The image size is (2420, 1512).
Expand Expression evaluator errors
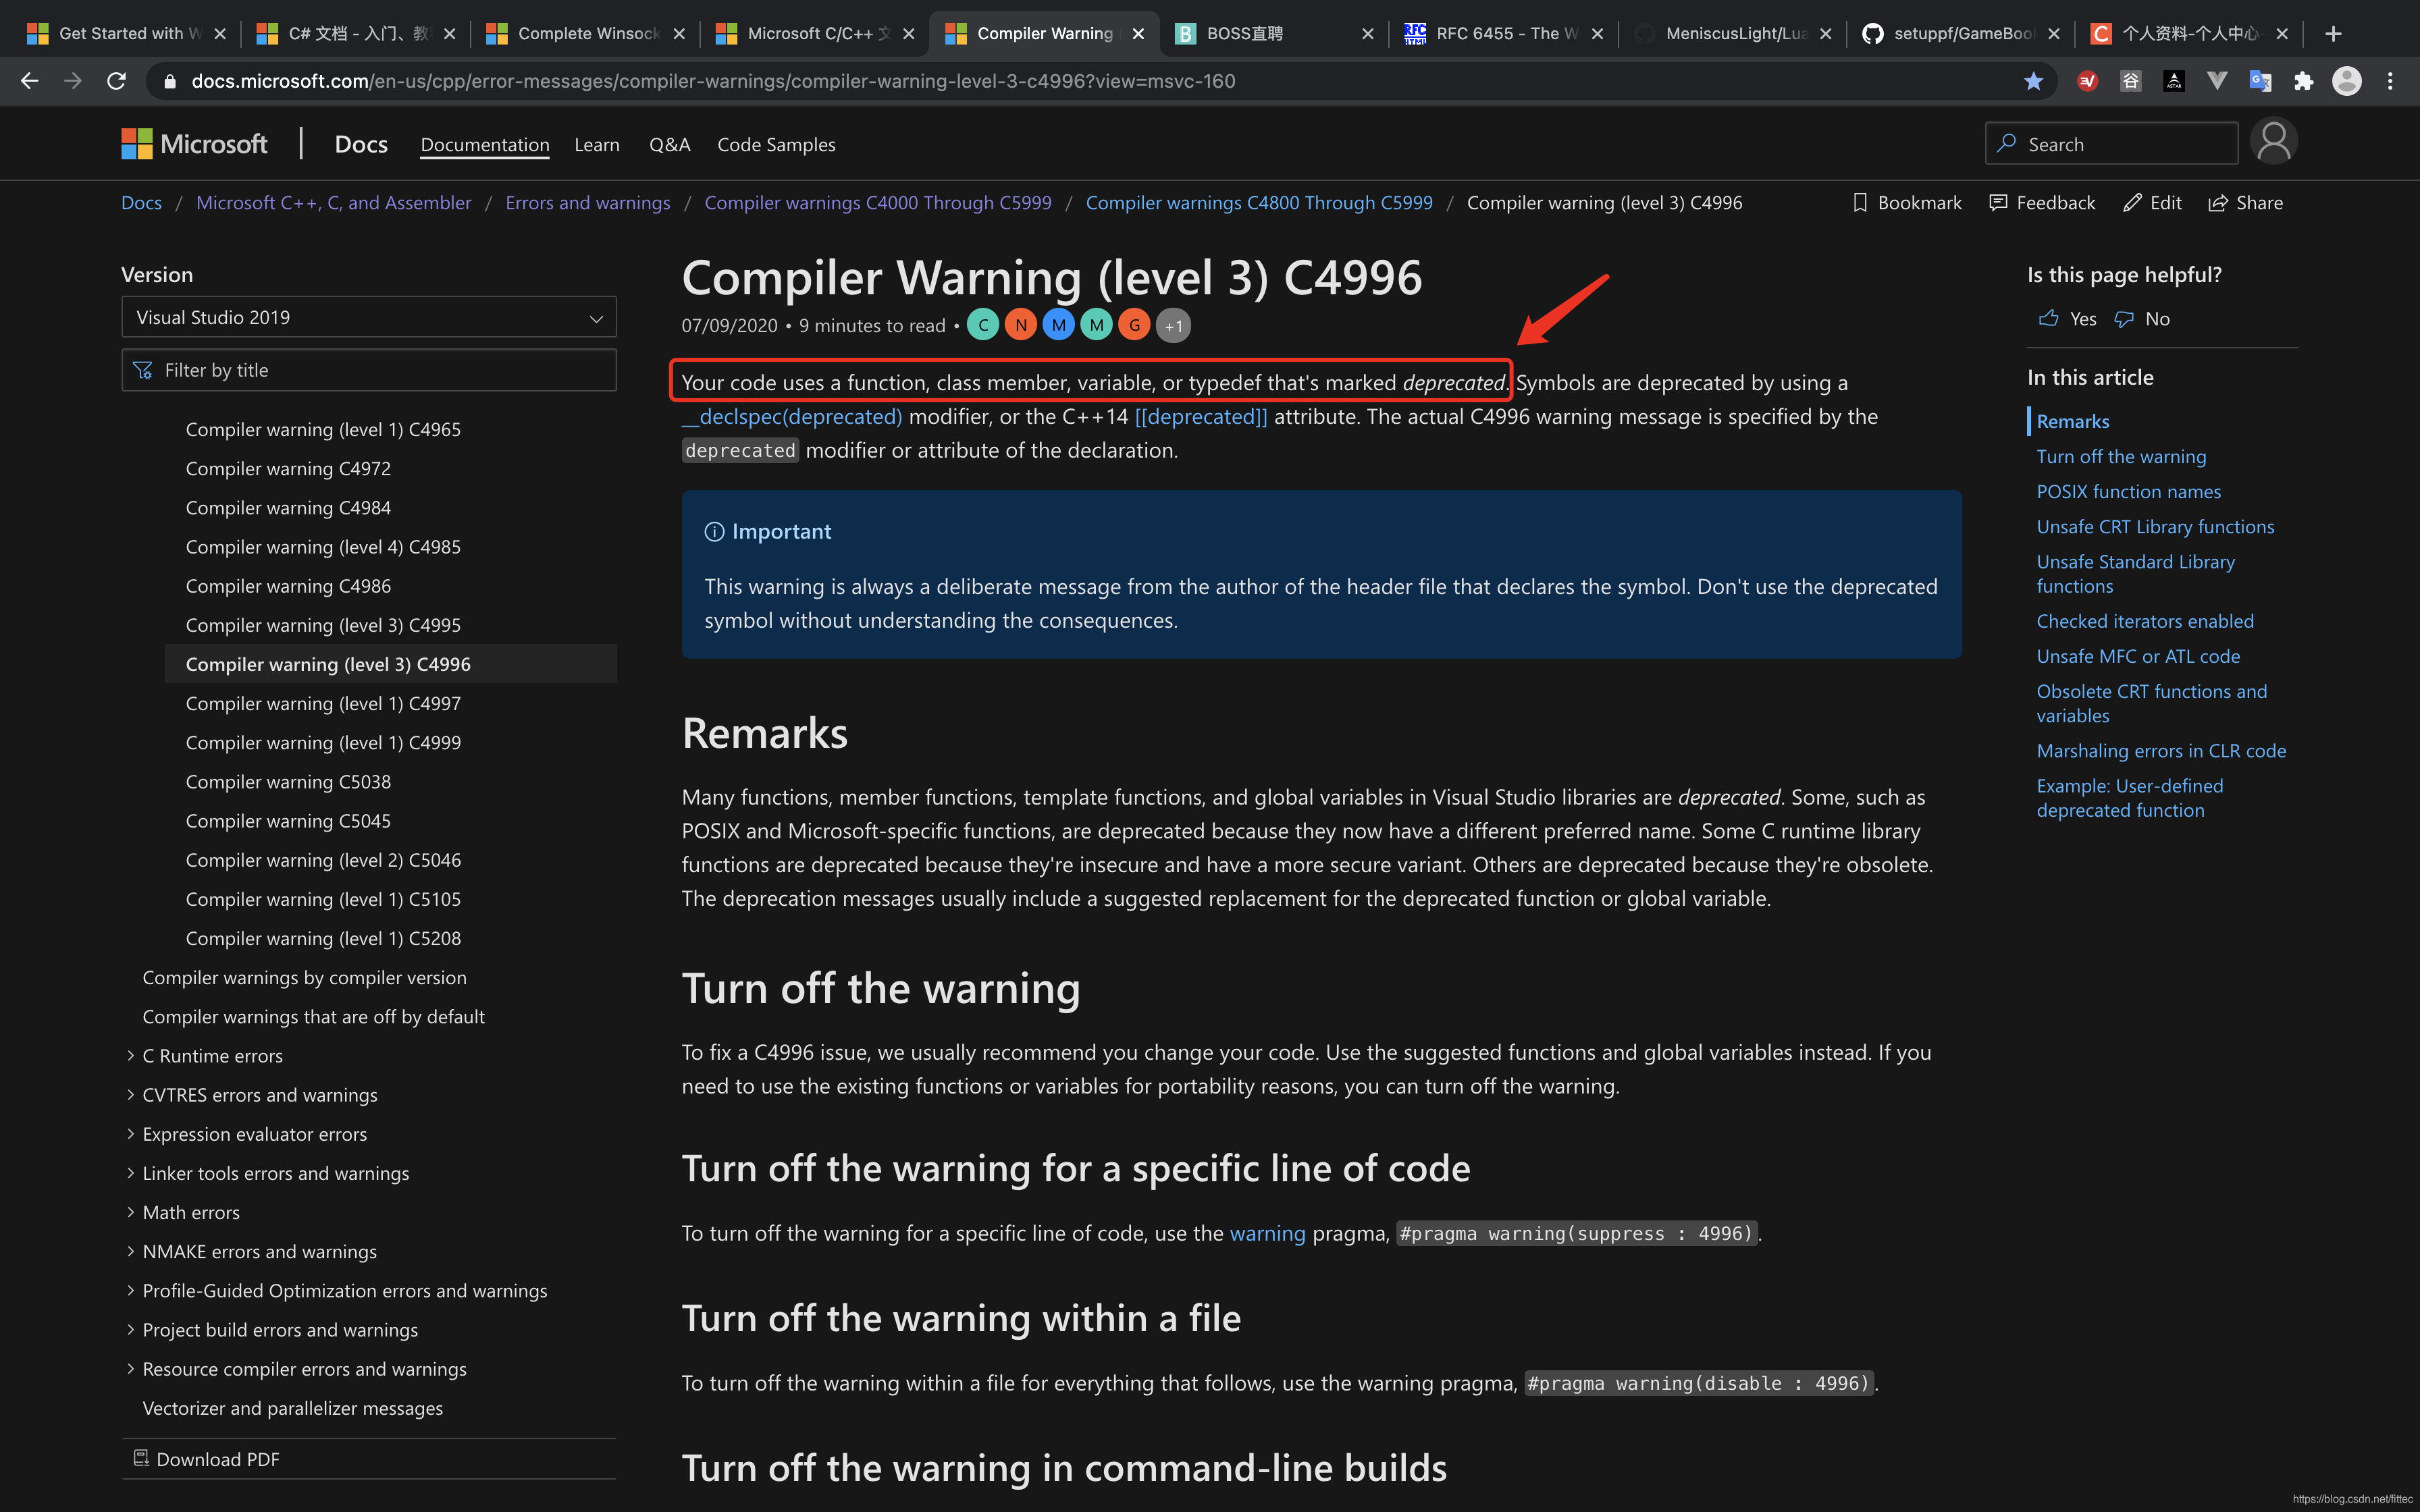pos(130,1134)
